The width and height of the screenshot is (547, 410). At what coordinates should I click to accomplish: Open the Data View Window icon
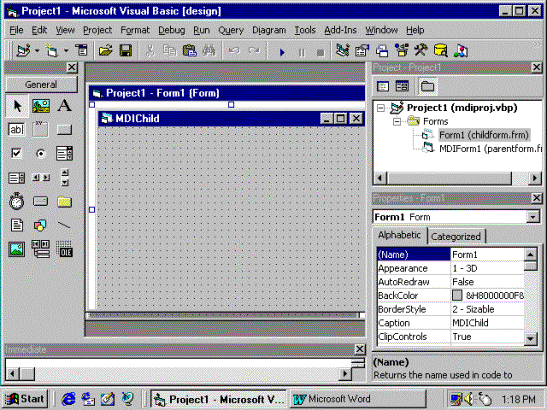441,51
